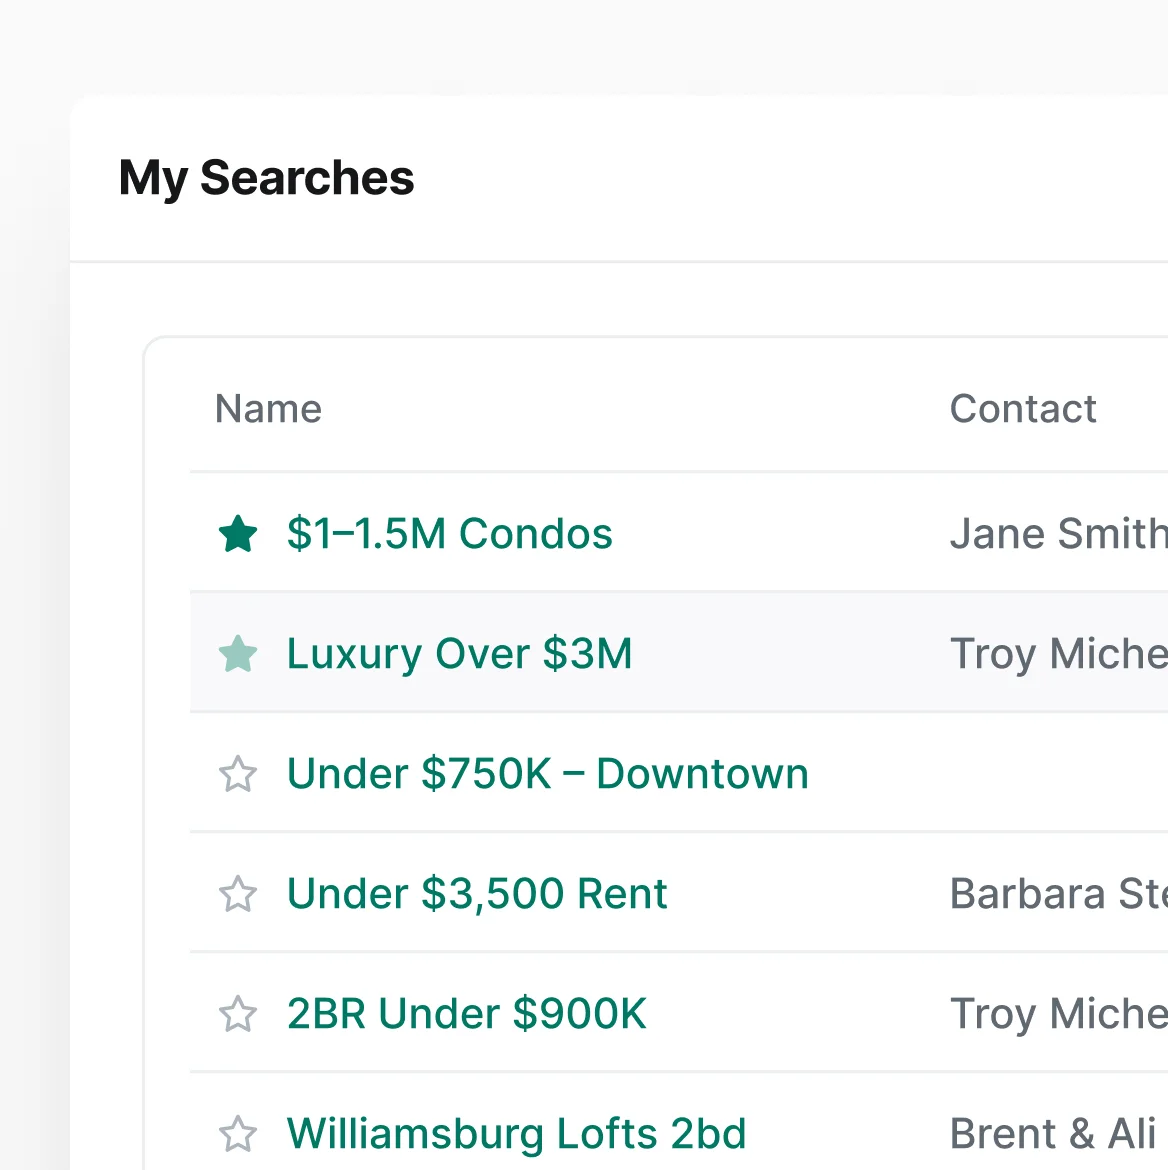Star the Under $750K – Downtown search

238,774
